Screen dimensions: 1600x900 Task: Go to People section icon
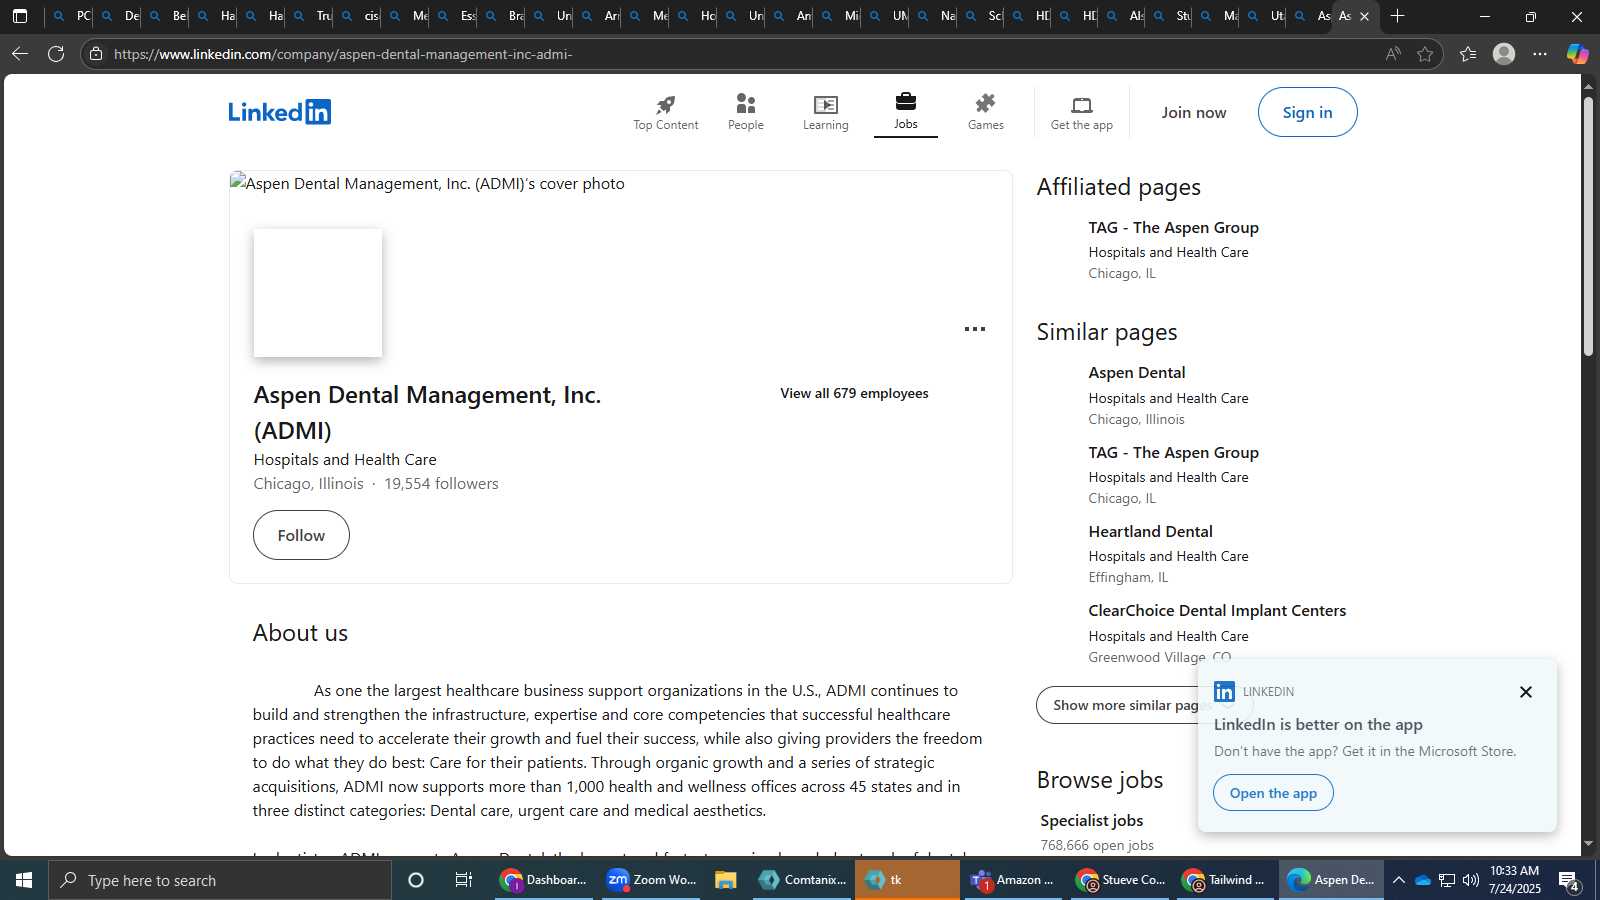pos(746,104)
